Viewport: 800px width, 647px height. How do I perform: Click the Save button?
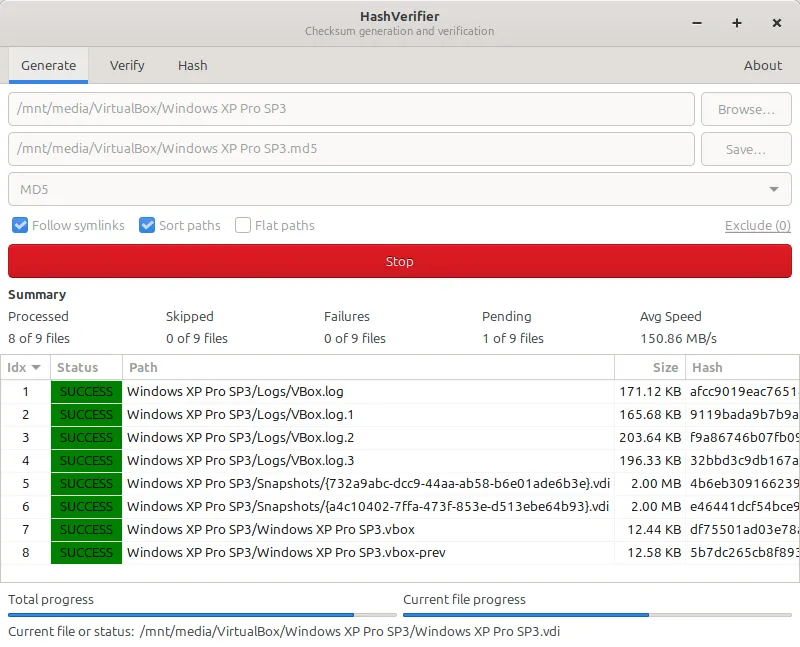coord(746,149)
